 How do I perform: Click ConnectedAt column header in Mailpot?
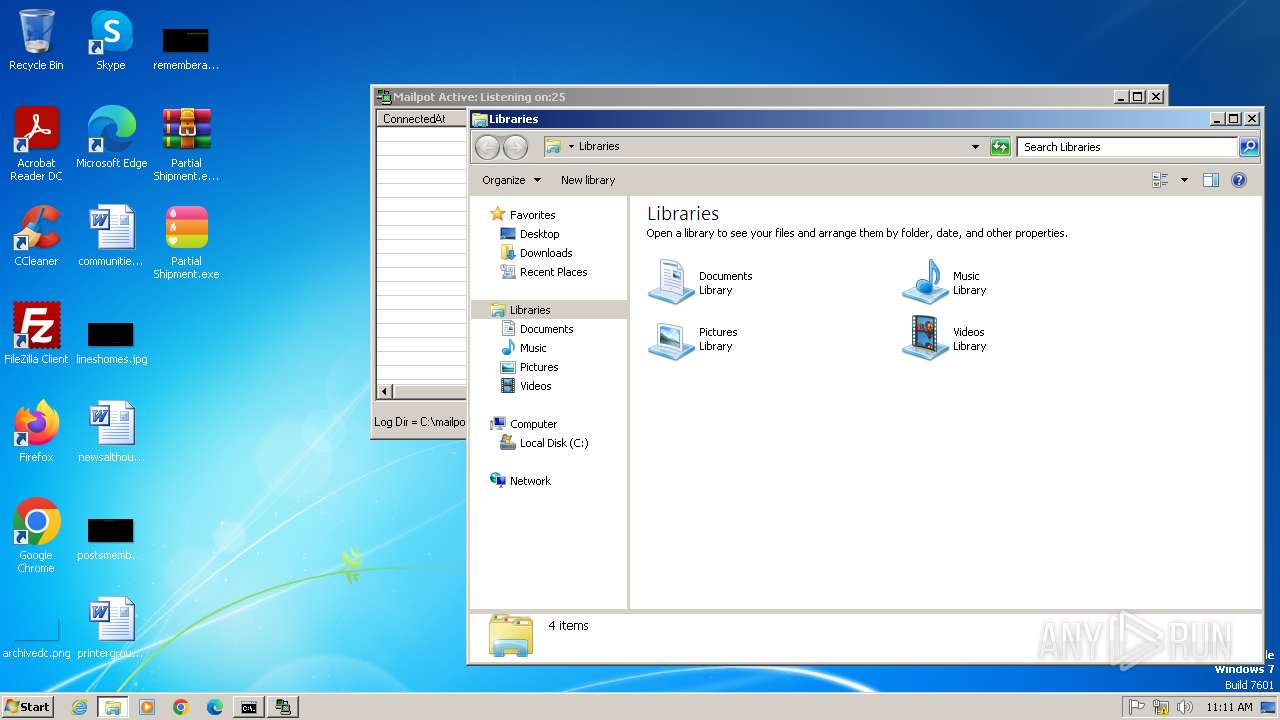pyautogui.click(x=421, y=119)
